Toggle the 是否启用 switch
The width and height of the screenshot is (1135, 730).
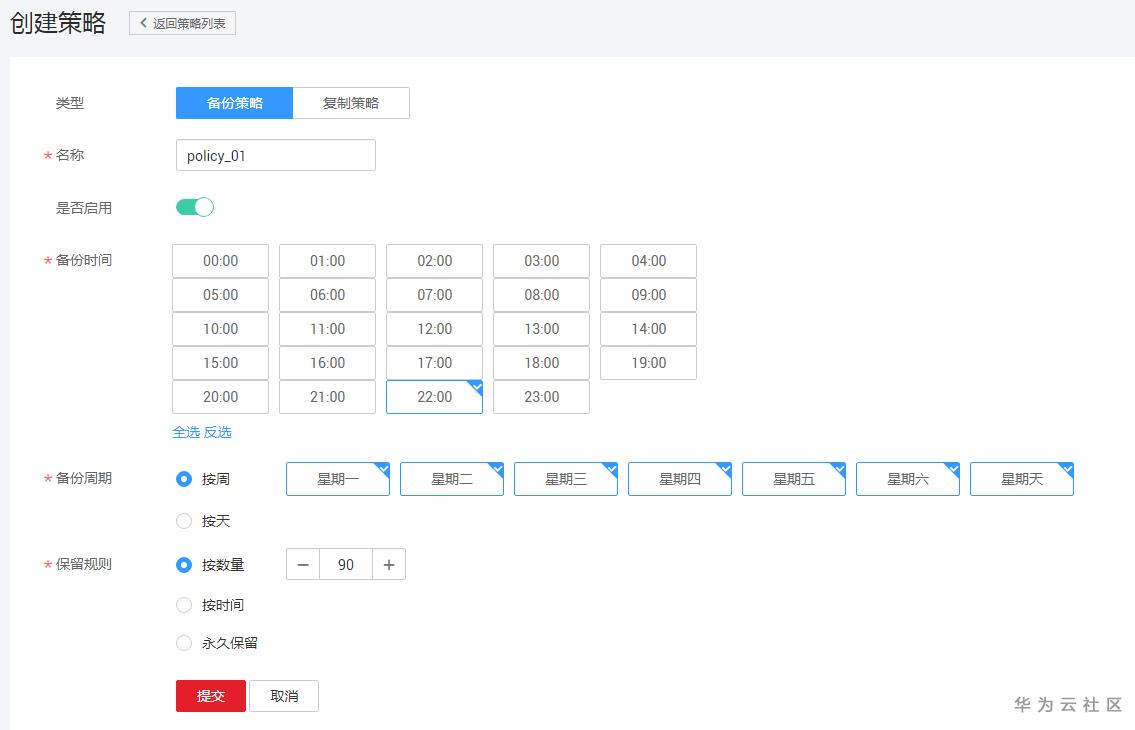[195, 207]
